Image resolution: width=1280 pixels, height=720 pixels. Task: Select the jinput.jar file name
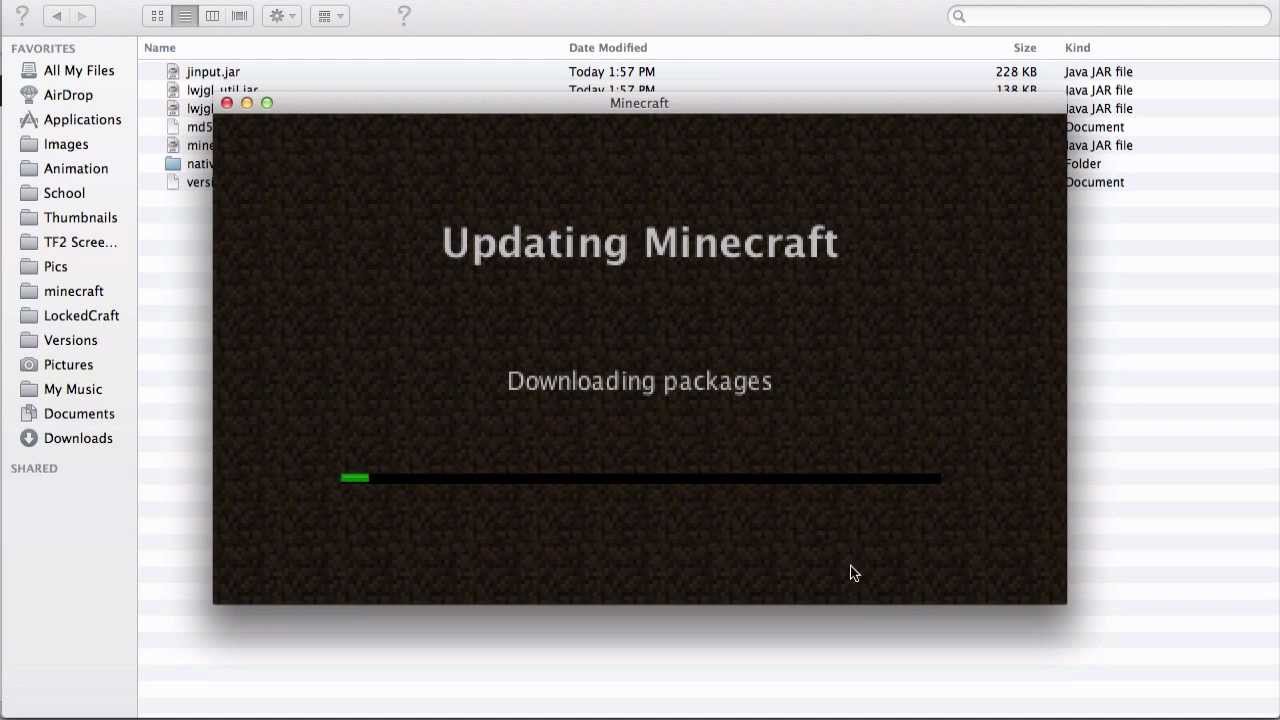(213, 72)
